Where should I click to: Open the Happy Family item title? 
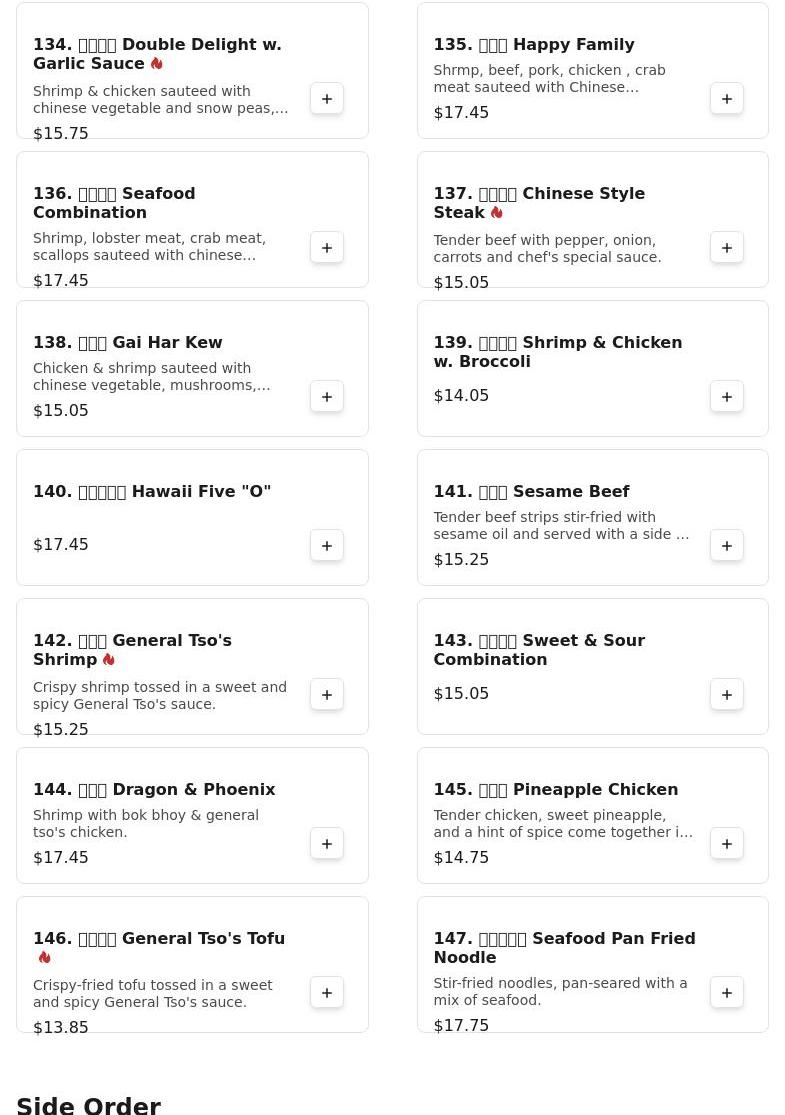click(x=534, y=44)
